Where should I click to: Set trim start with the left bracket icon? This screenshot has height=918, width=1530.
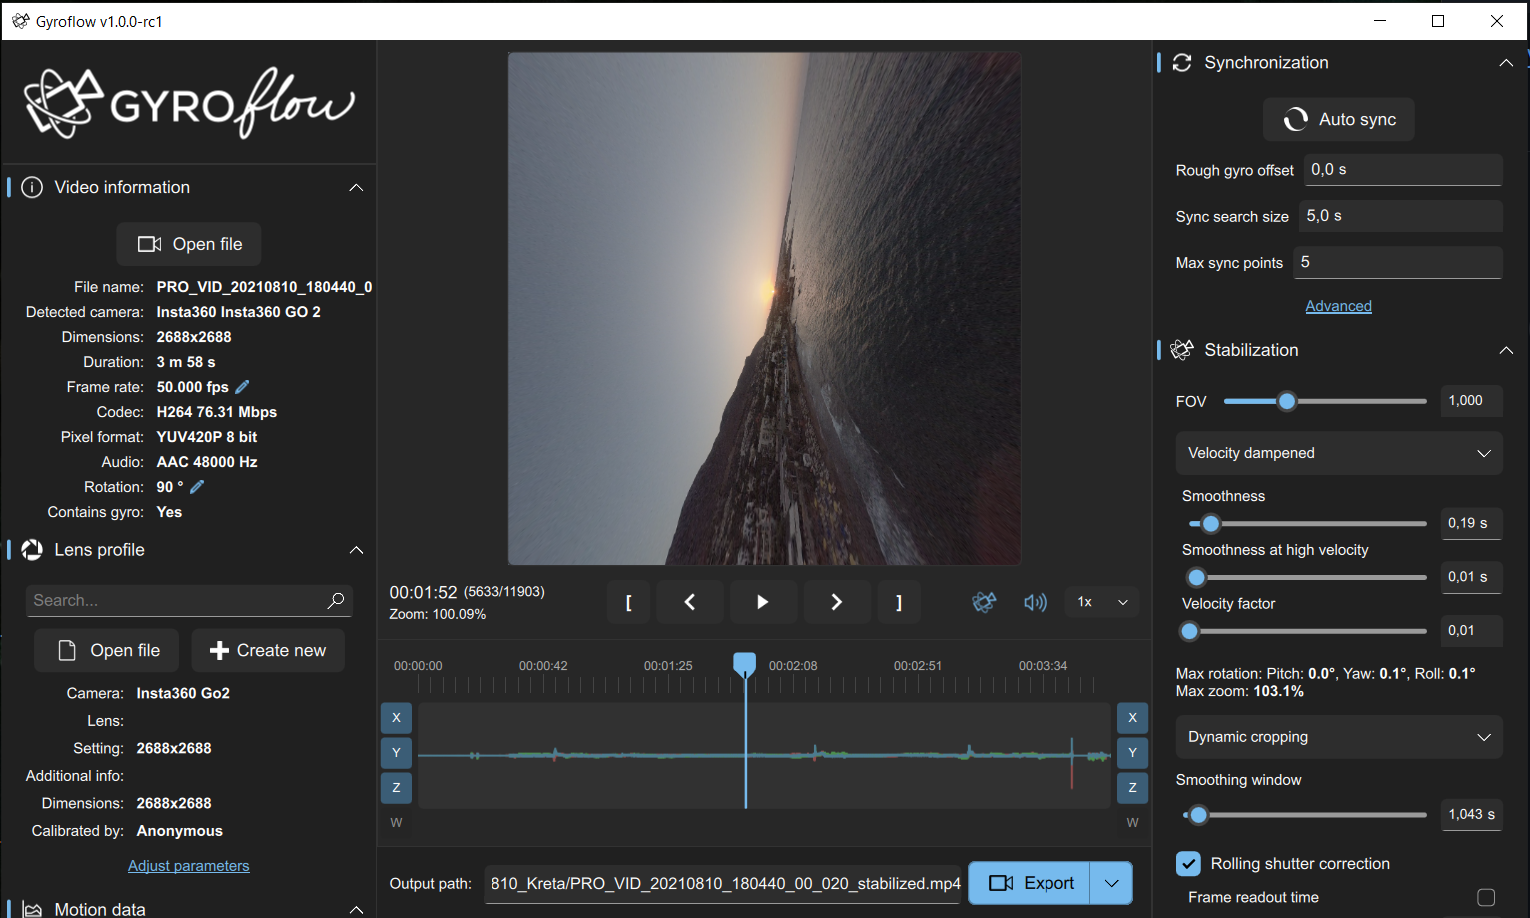coord(628,602)
